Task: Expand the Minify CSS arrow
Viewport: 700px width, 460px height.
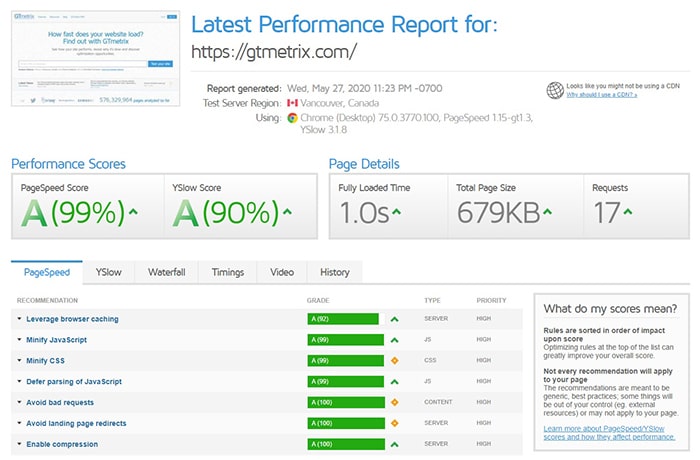Action: pyautogui.click(x=19, y=360)
